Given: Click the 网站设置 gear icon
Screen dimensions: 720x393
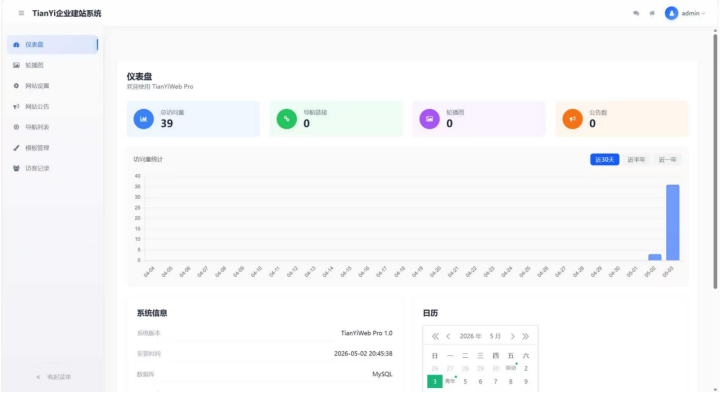Looking at the screenshot, I should pyautogui.click(x=17, y=86).
